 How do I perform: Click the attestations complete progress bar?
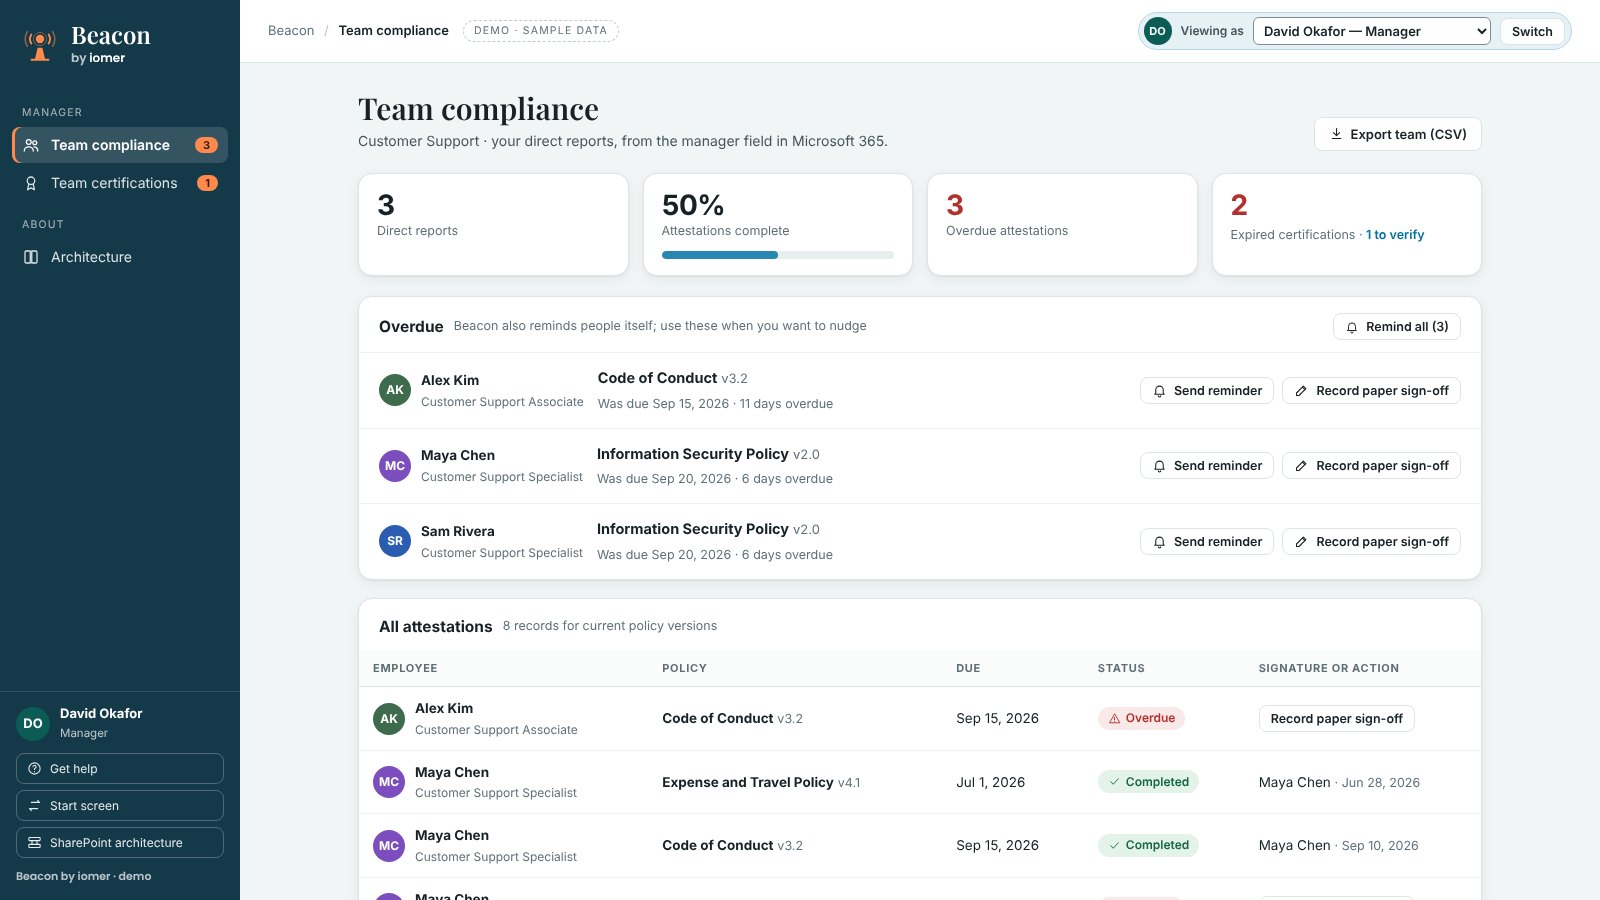pyautogui.click(x=777, y=255)
